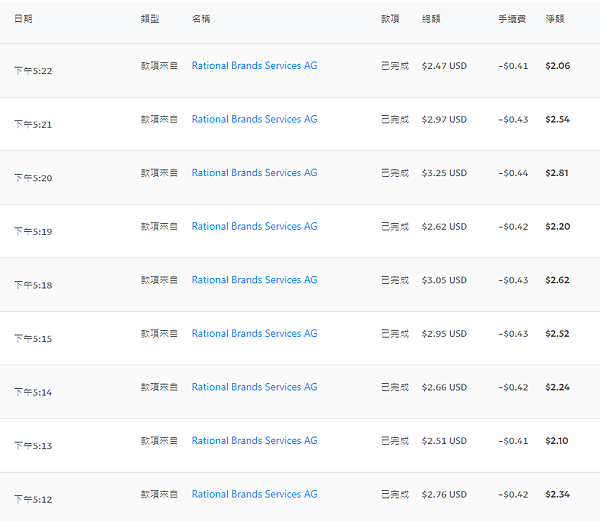Click the 款項 column header
Screen dimensions: 600x521
point(390,19)
